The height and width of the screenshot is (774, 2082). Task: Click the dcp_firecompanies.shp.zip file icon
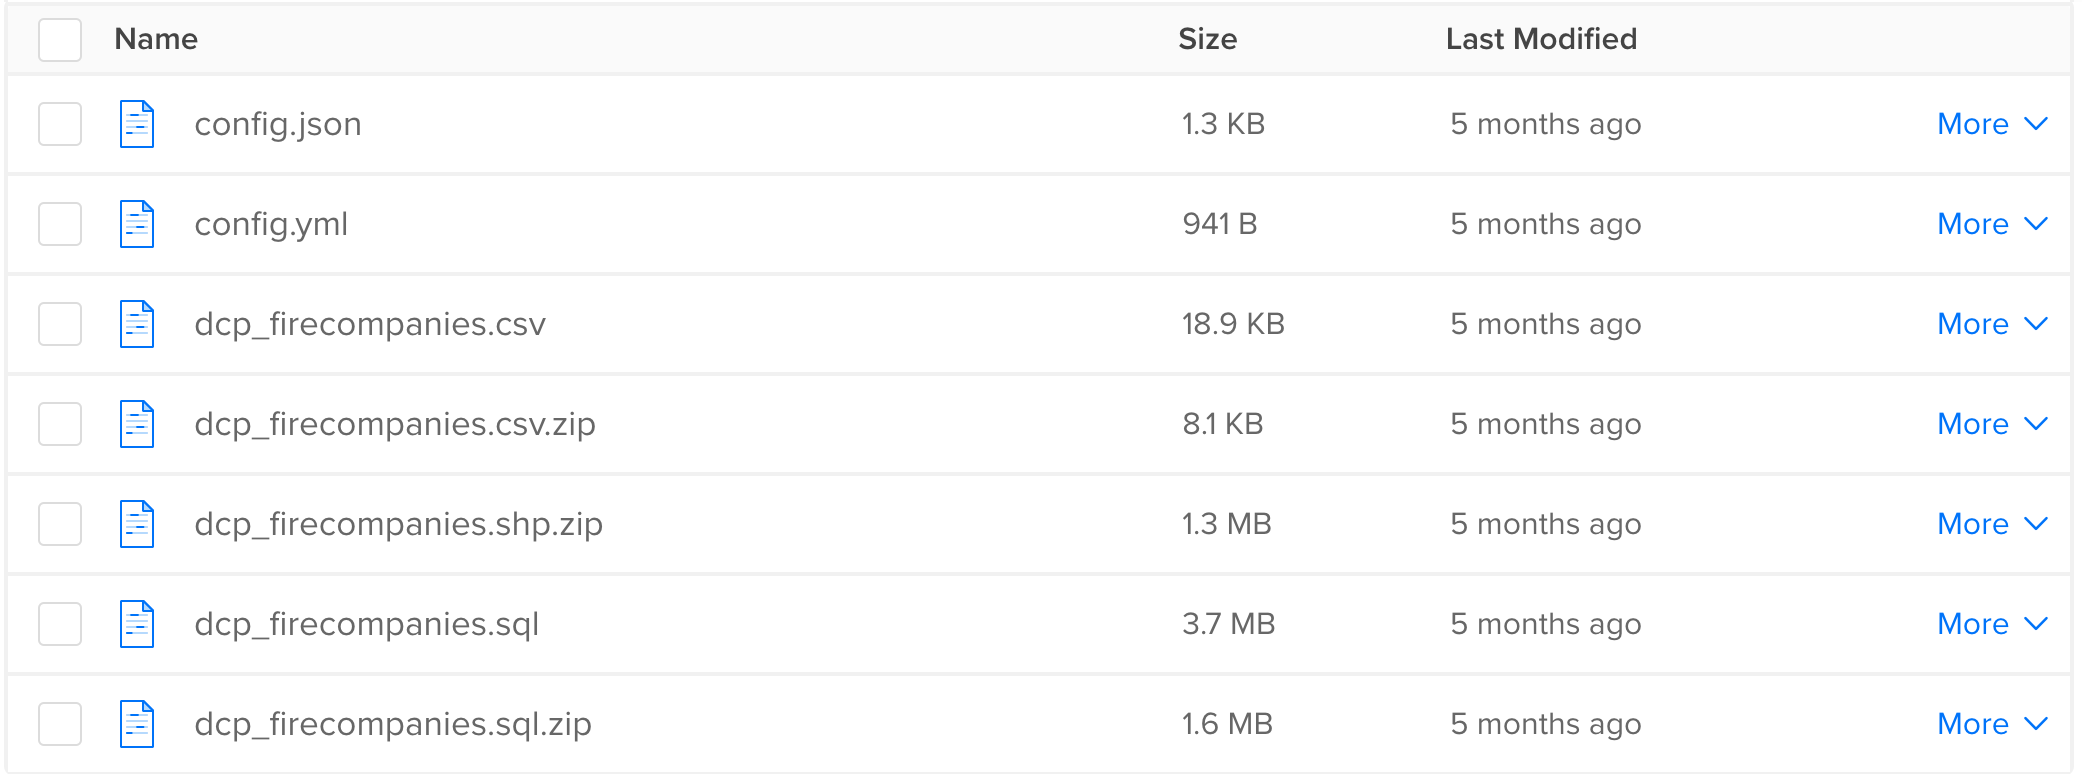coord(135,524)
